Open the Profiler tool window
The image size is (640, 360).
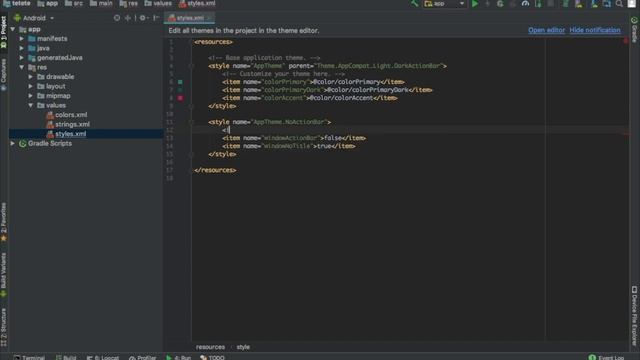pos(142,357)
